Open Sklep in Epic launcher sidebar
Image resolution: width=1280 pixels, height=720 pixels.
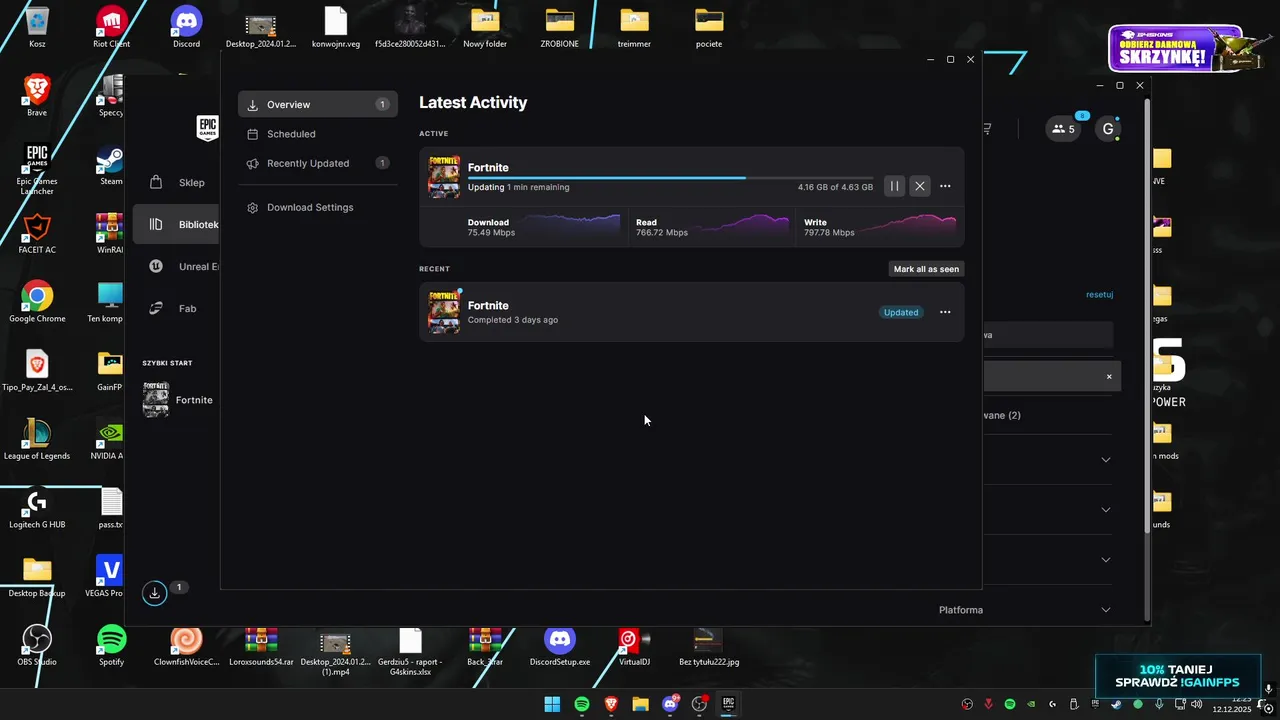(178, 182)
